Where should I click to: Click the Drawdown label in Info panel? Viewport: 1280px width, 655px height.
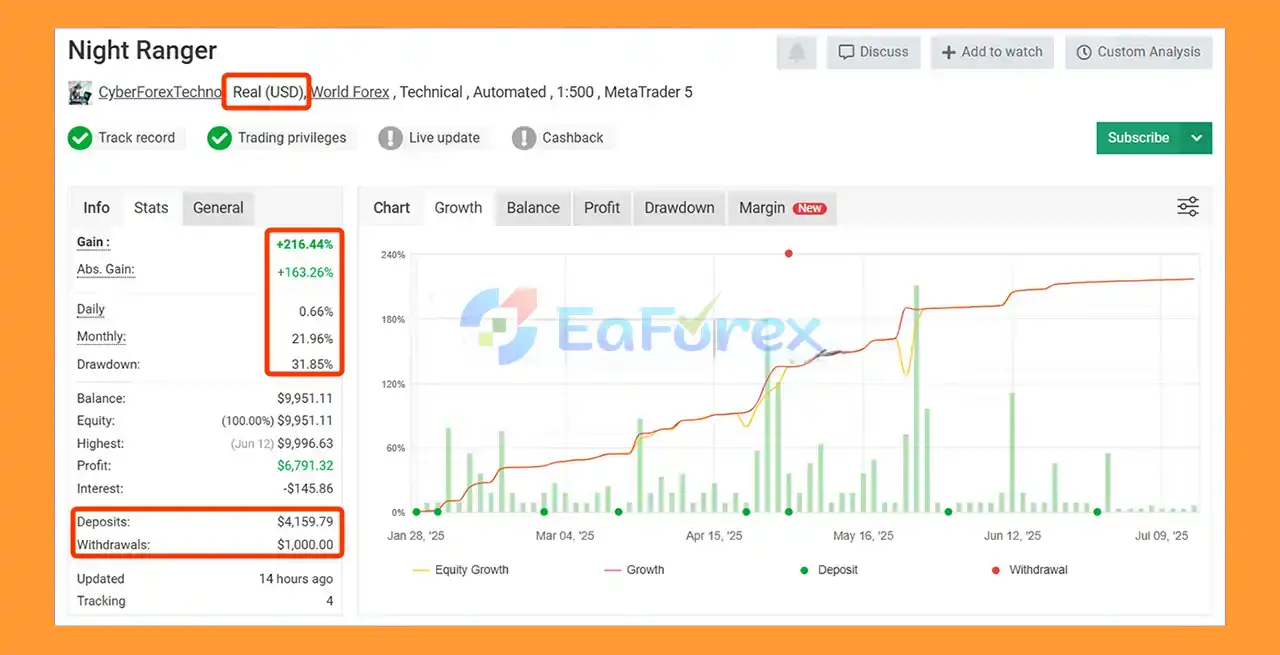[108, 365]
